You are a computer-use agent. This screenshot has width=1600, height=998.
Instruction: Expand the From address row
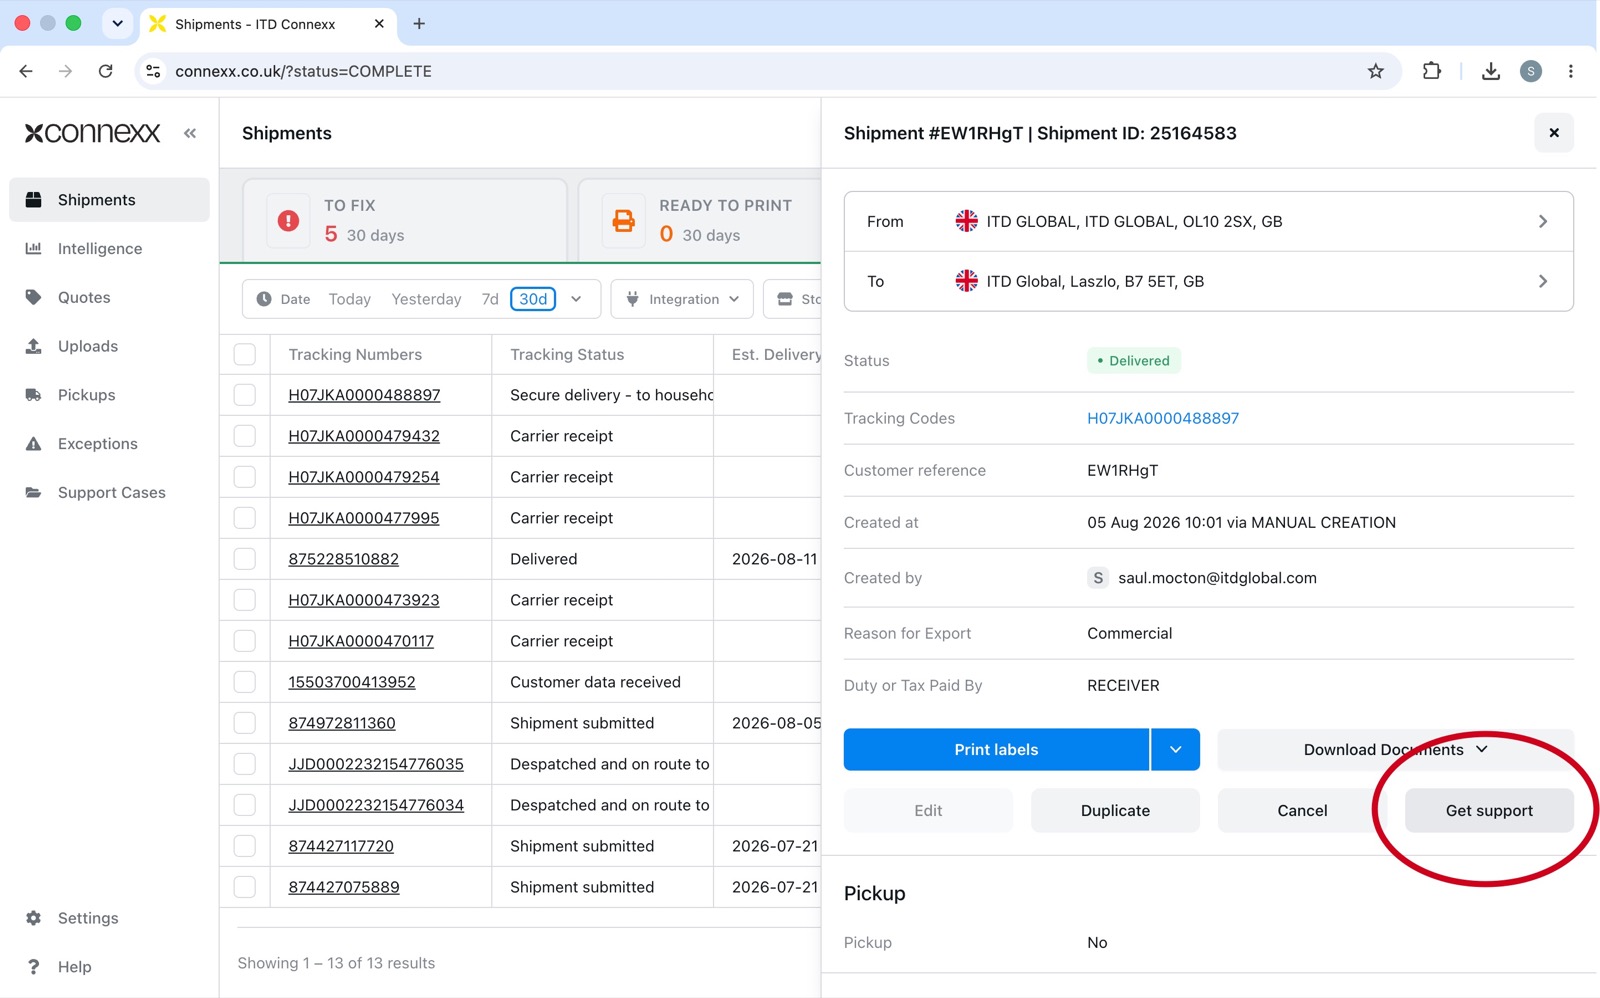click(x=1209, y=221)
